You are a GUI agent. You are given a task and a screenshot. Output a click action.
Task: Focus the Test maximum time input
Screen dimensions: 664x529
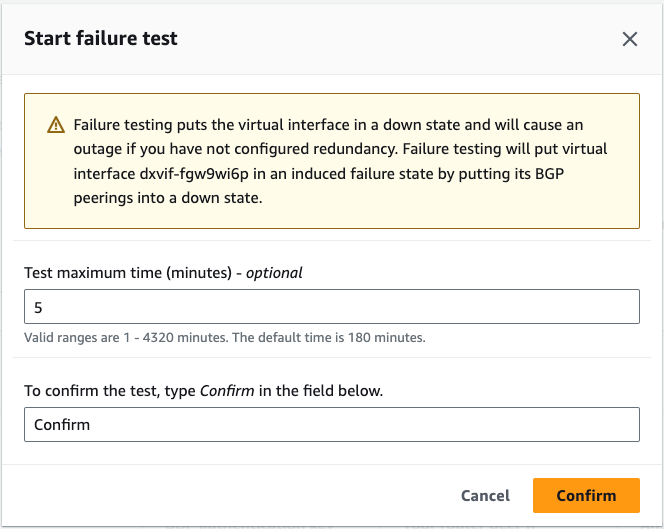[331, 306]
